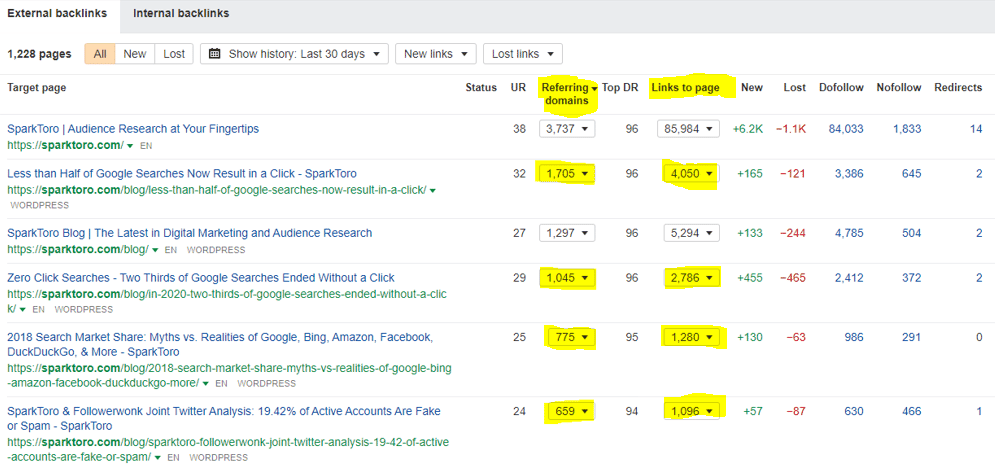995x466 pixels.
Task: Click the 466 nofollow count
Action: 911,411
